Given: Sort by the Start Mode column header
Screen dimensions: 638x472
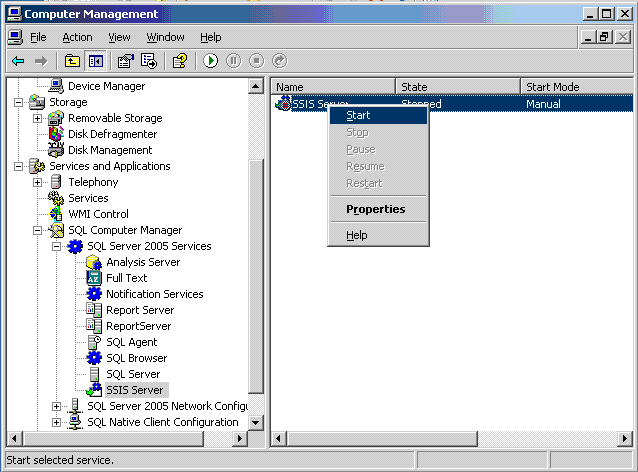Looking at the screenshot, I should (577, 87).
